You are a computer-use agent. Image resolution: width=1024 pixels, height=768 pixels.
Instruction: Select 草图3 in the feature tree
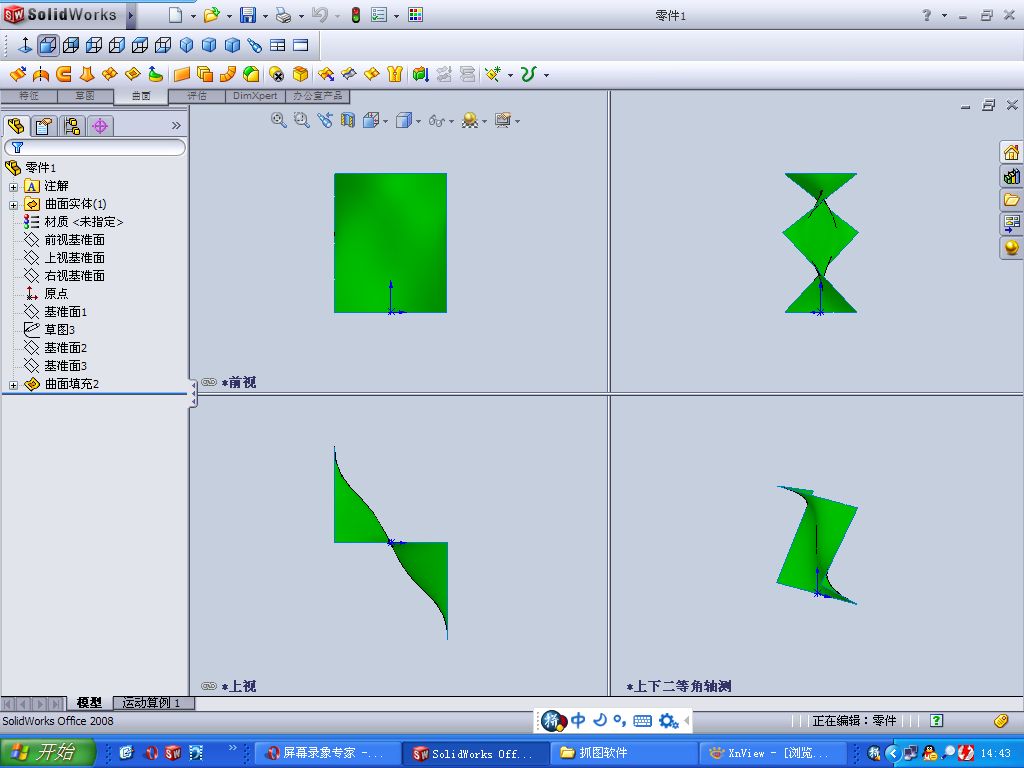pos(59,330)
